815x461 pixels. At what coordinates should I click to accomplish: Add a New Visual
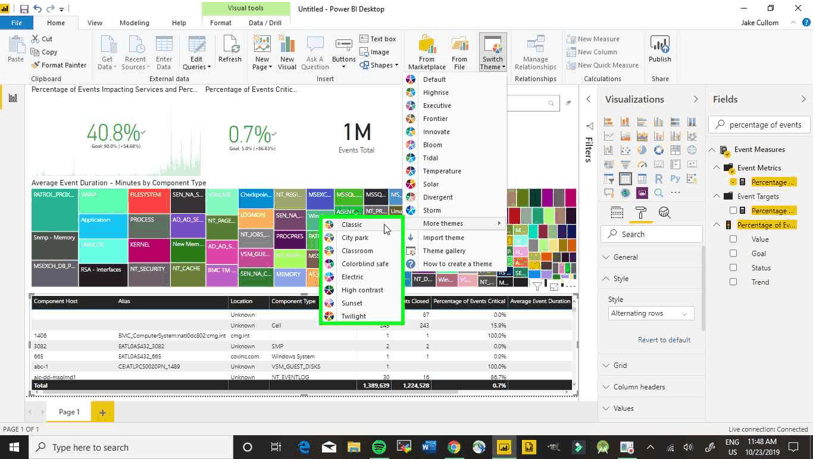[287, 52]
